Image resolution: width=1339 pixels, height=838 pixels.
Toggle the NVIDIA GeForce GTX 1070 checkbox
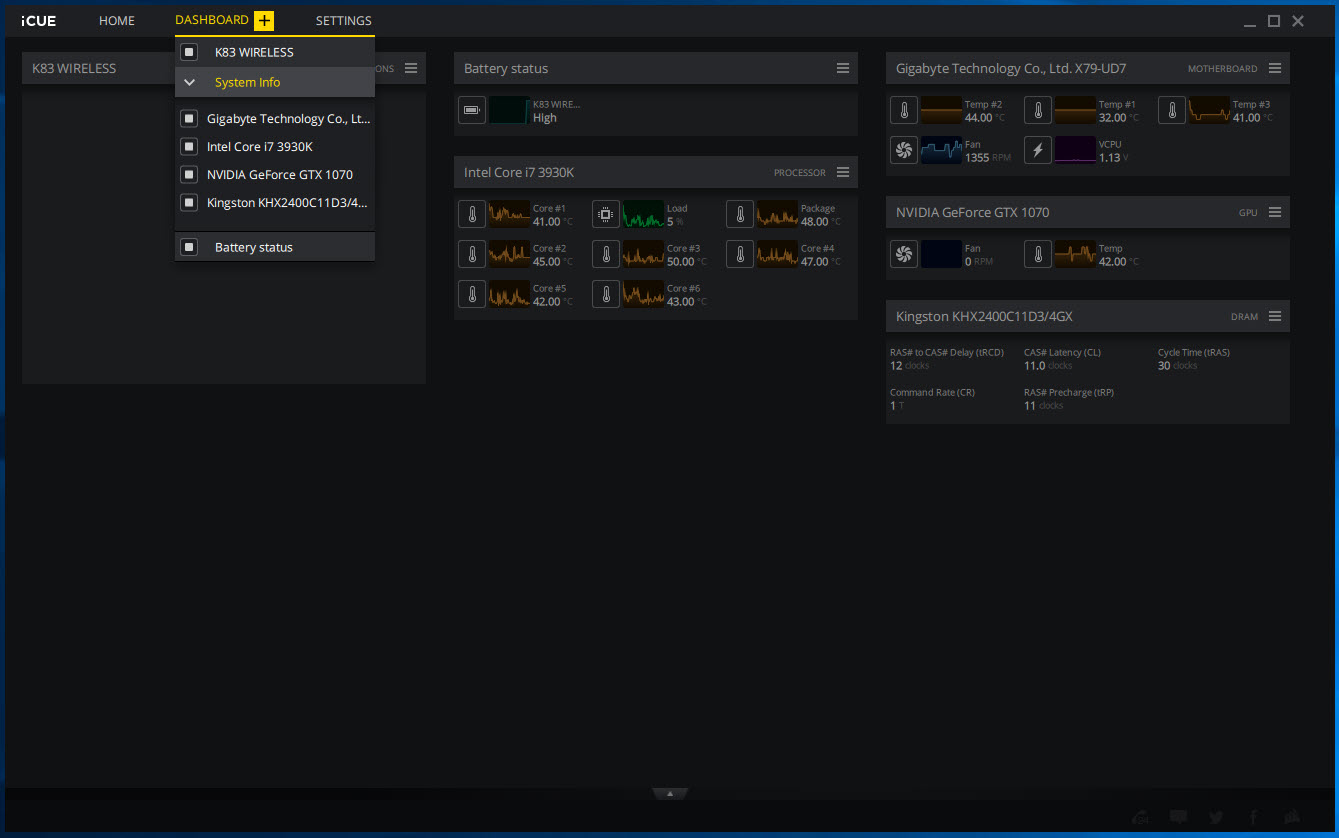coord(189,175)
